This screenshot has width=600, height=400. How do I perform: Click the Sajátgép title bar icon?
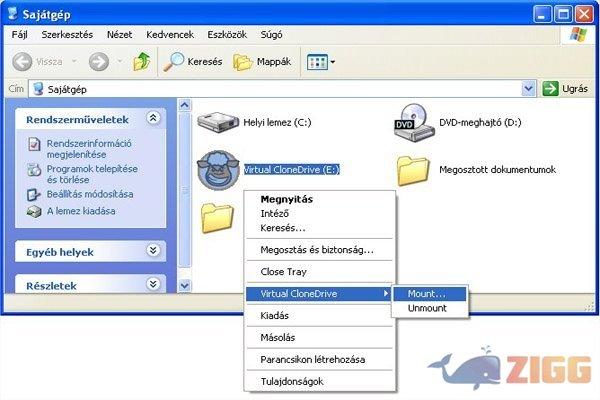click(12, 14)
